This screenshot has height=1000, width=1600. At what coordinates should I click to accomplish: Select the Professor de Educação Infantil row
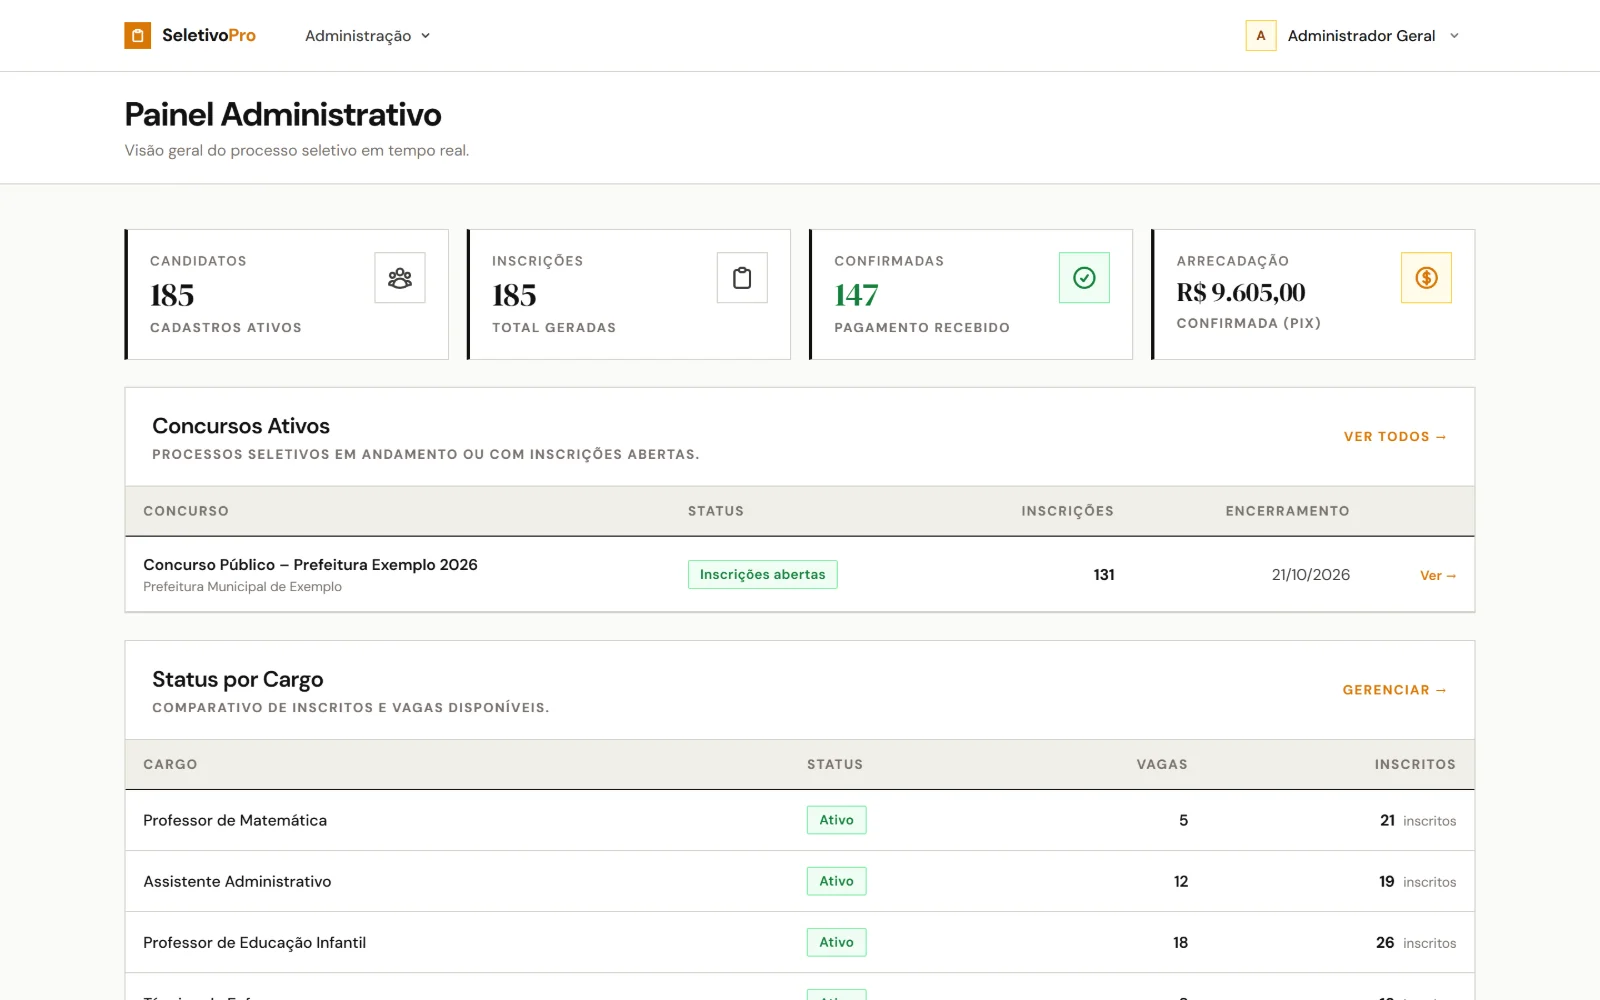click(800, 942)
